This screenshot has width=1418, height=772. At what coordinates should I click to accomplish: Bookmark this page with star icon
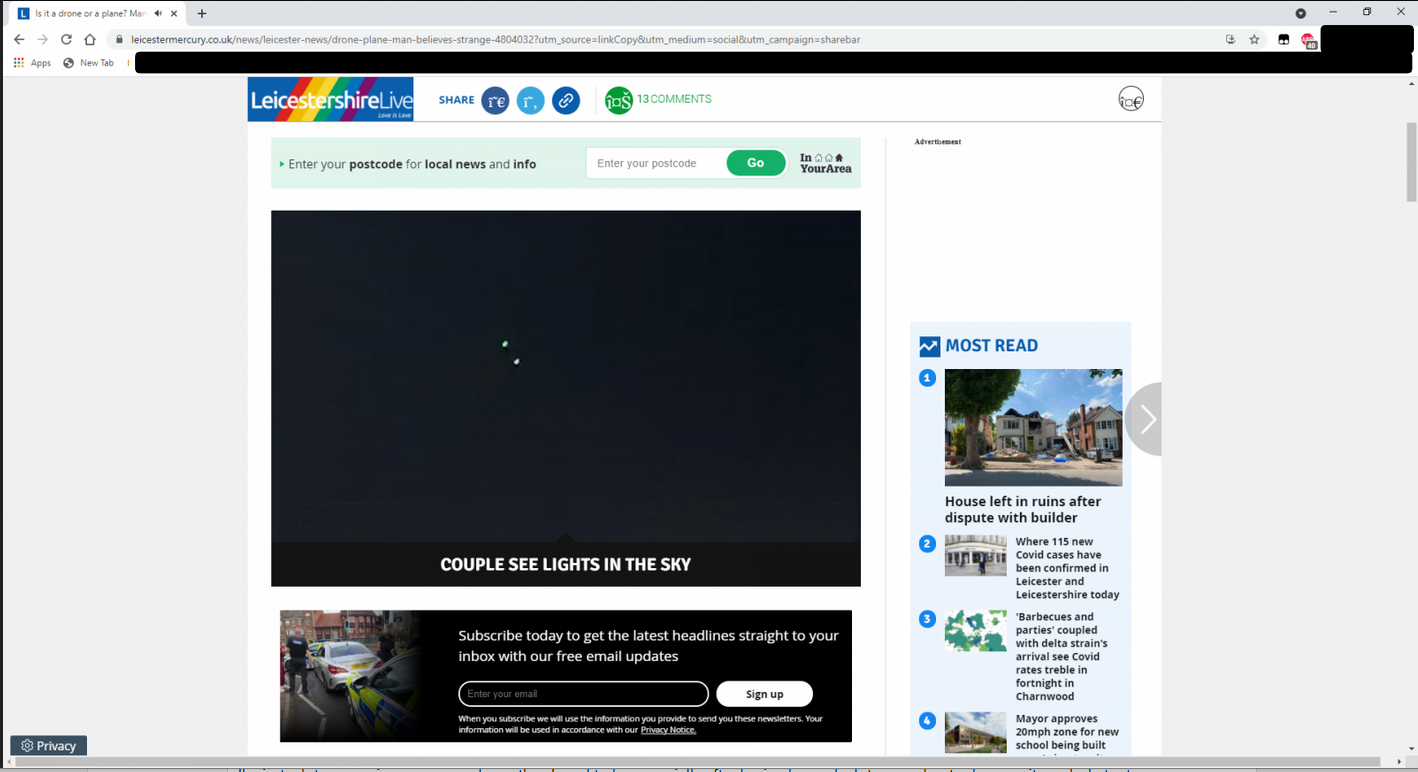click(x=1254, y=40)
